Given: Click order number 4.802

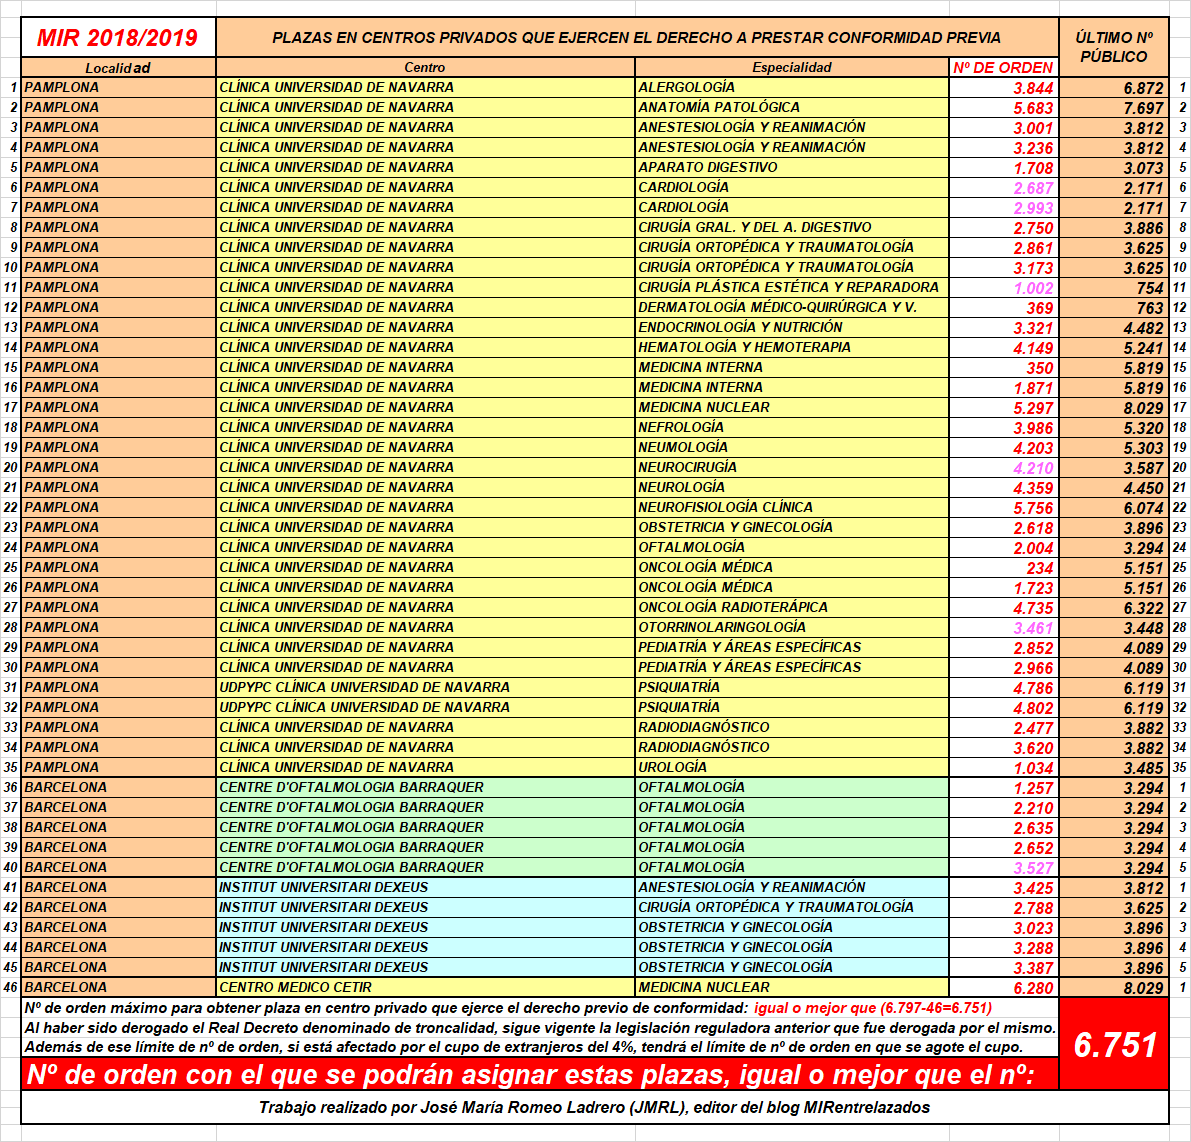Looking at the screenshot, I should pyautogui.click(x=1003, y=708).
